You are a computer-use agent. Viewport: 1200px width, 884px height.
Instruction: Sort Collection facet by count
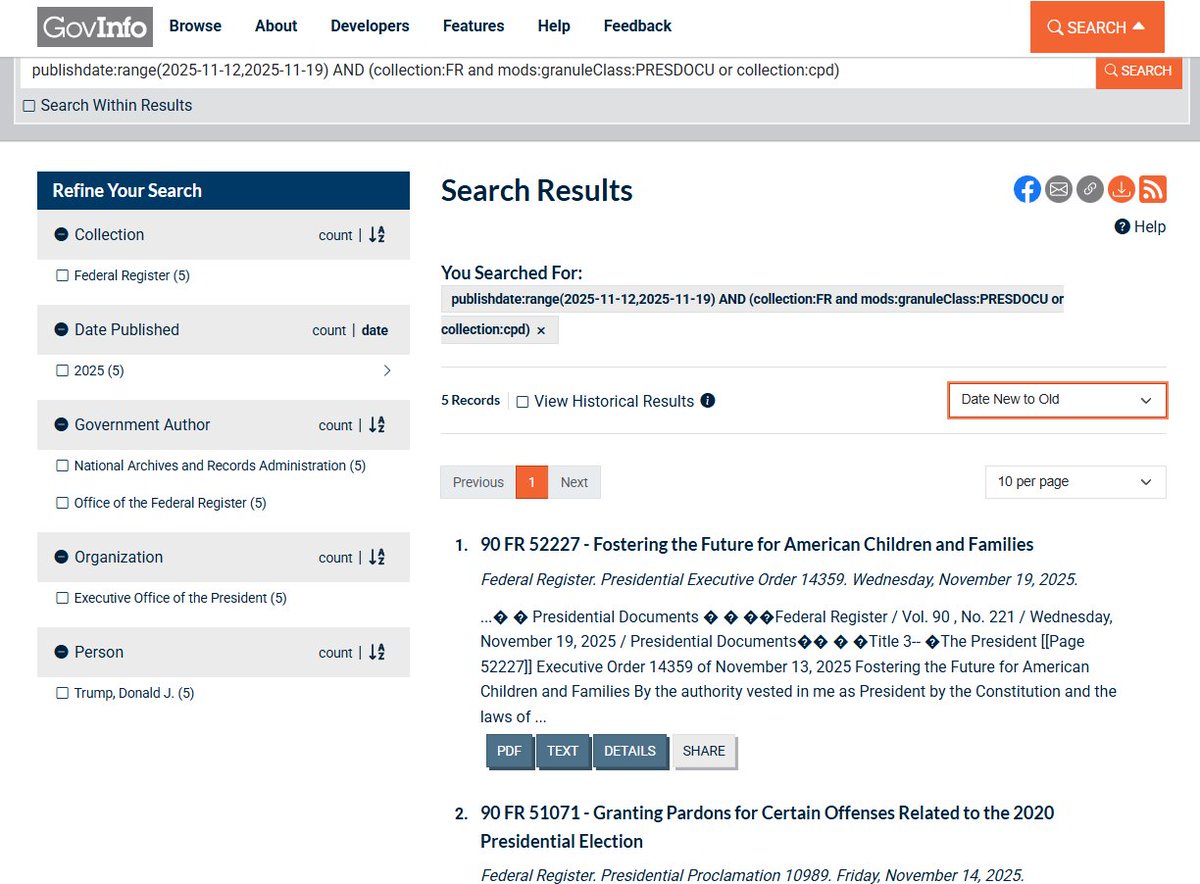click(335, 235)
